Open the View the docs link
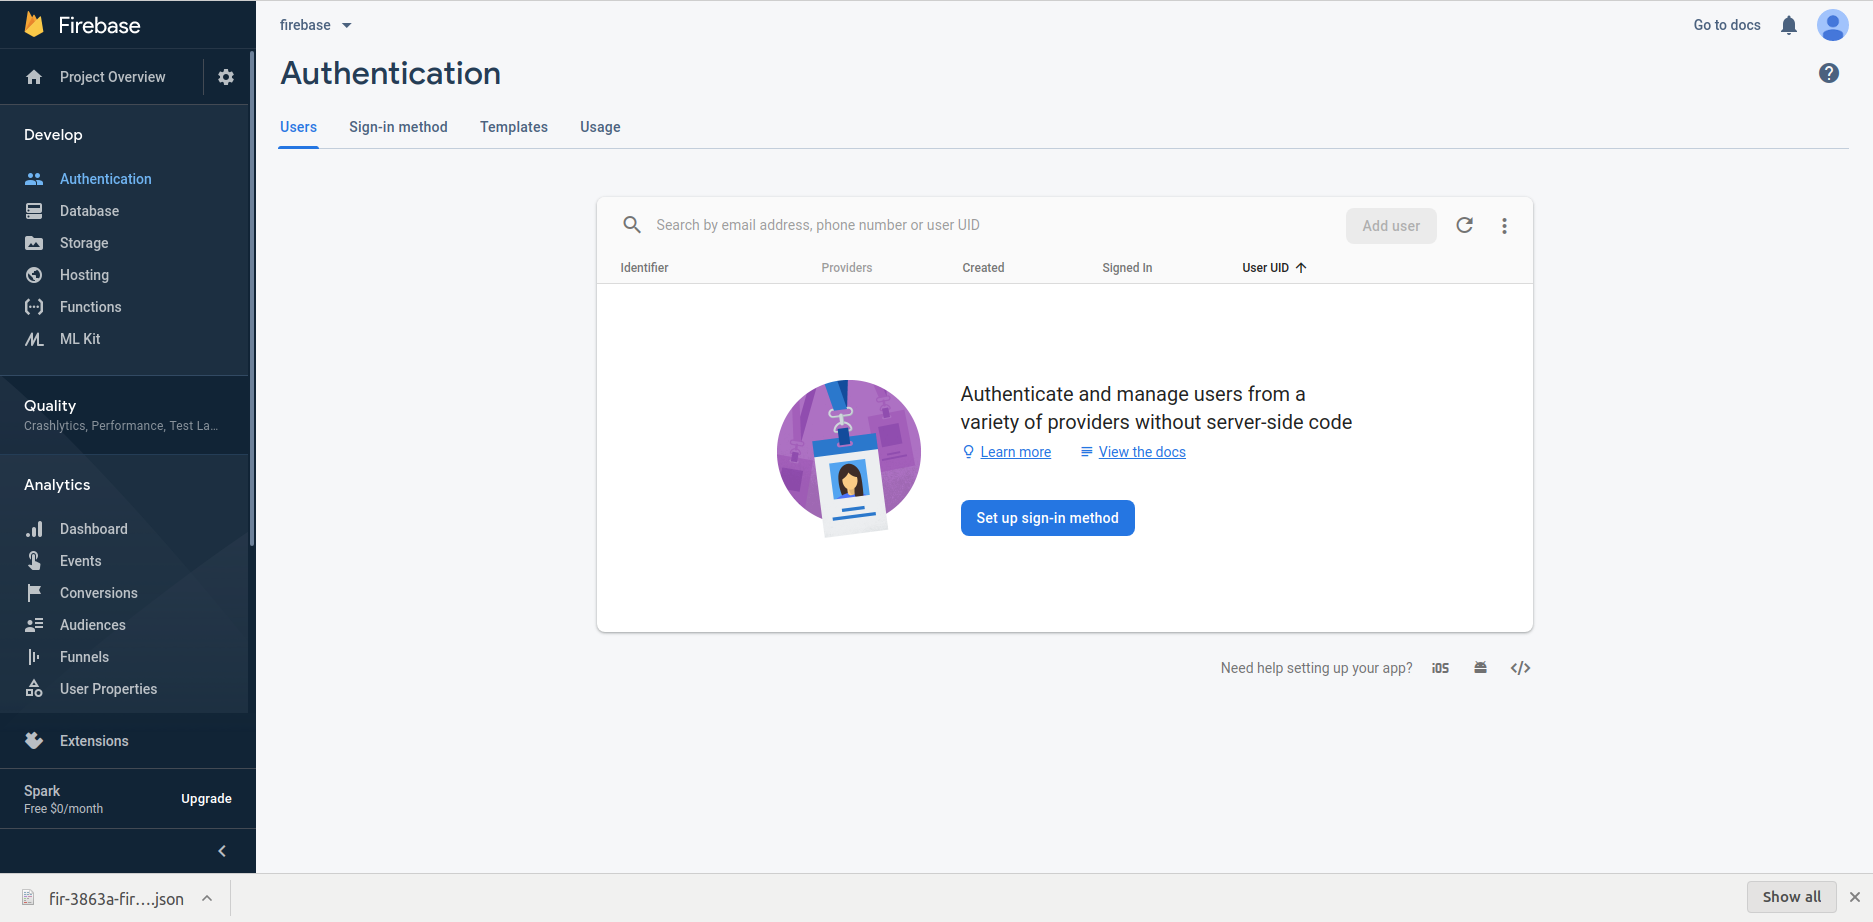Screen dimensions: 1873x922 [1142, 452]
